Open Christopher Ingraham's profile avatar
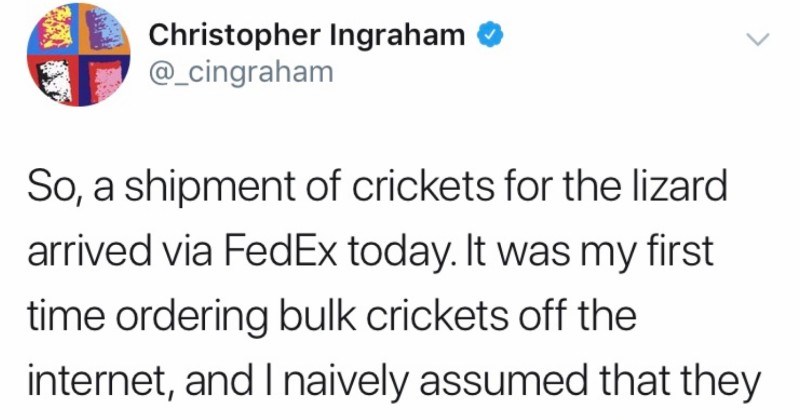 (x=79, y=55)
